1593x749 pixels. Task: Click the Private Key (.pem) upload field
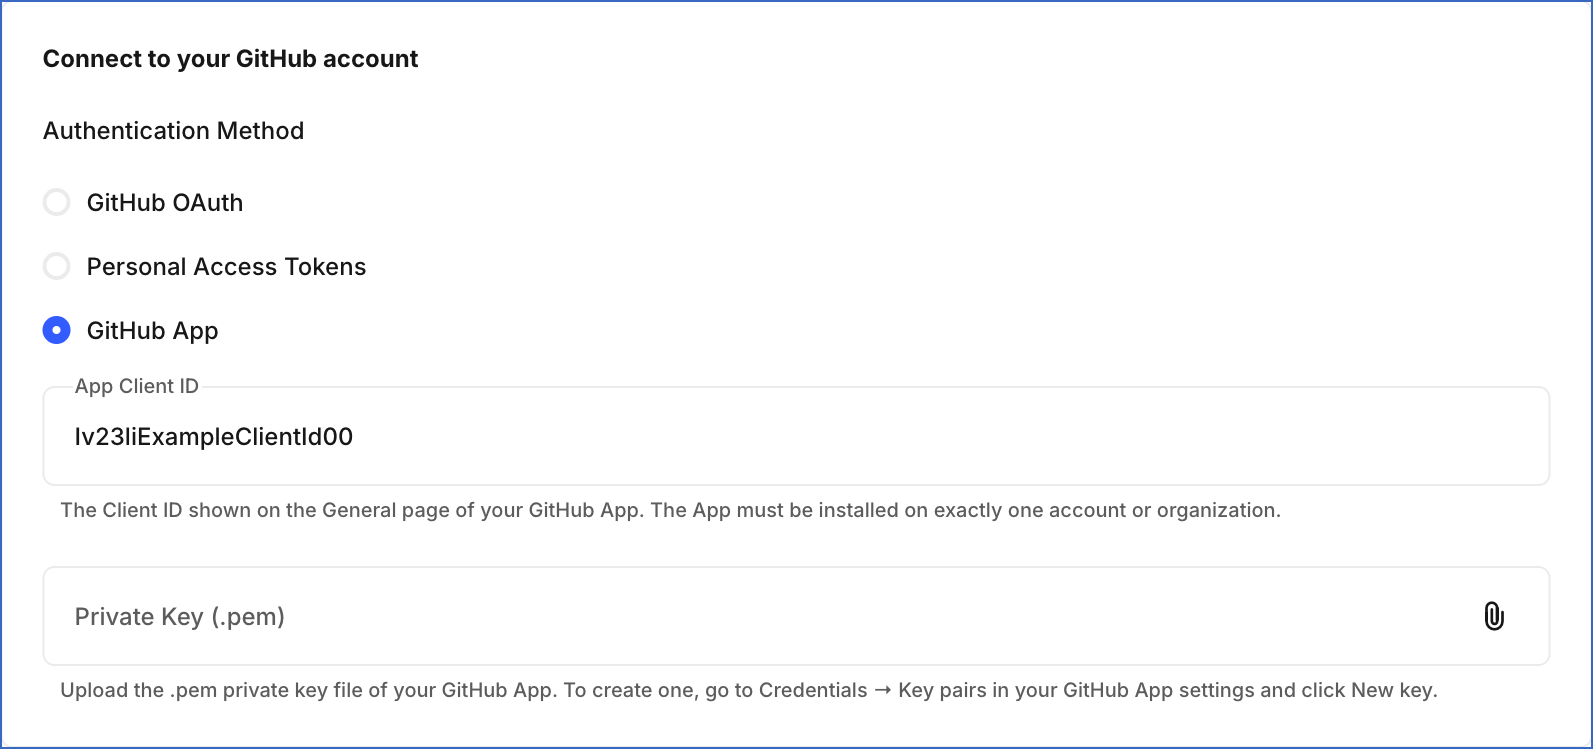tap(796, 616)
